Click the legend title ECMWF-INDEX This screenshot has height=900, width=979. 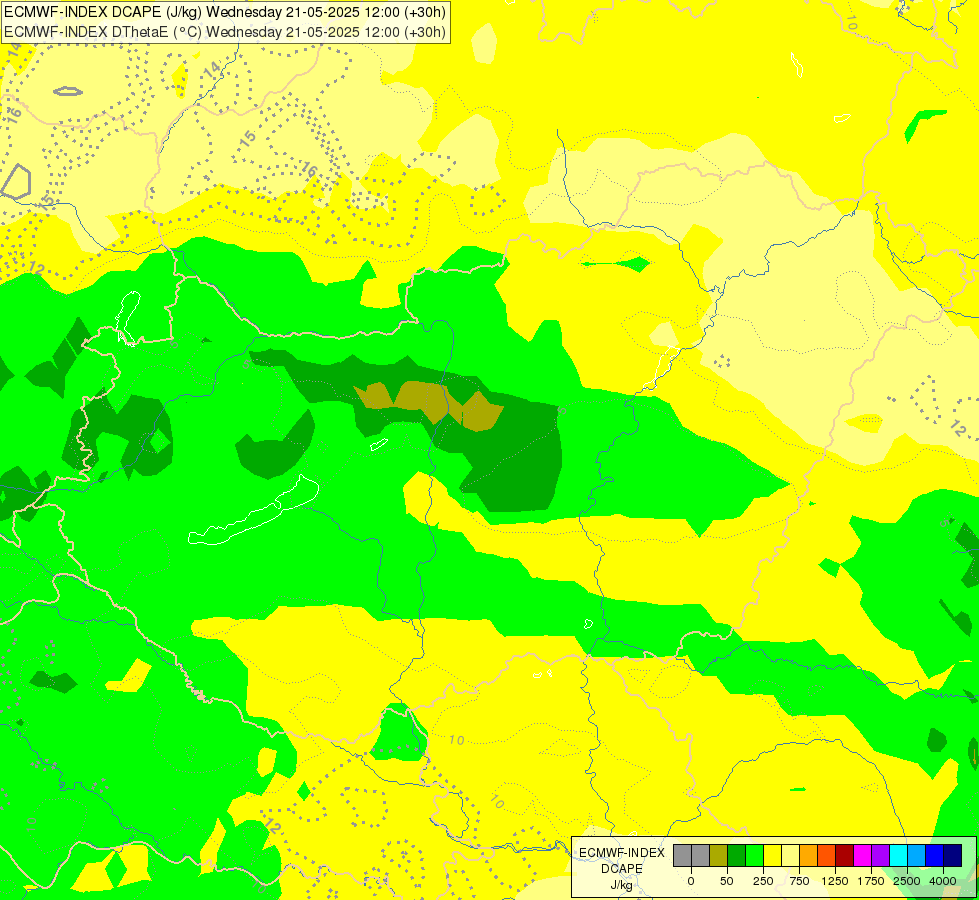622,853
